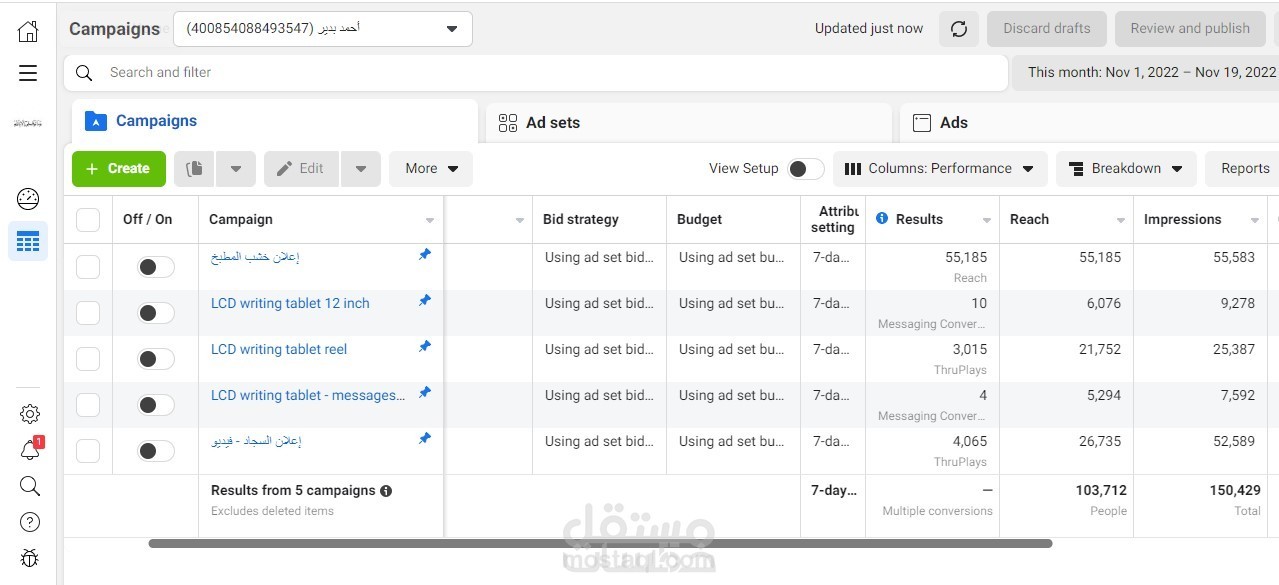The height and width of the screenshot is (585, 1279).
Task: Open the notifications bell icon
Action: [x=30, y=451]
